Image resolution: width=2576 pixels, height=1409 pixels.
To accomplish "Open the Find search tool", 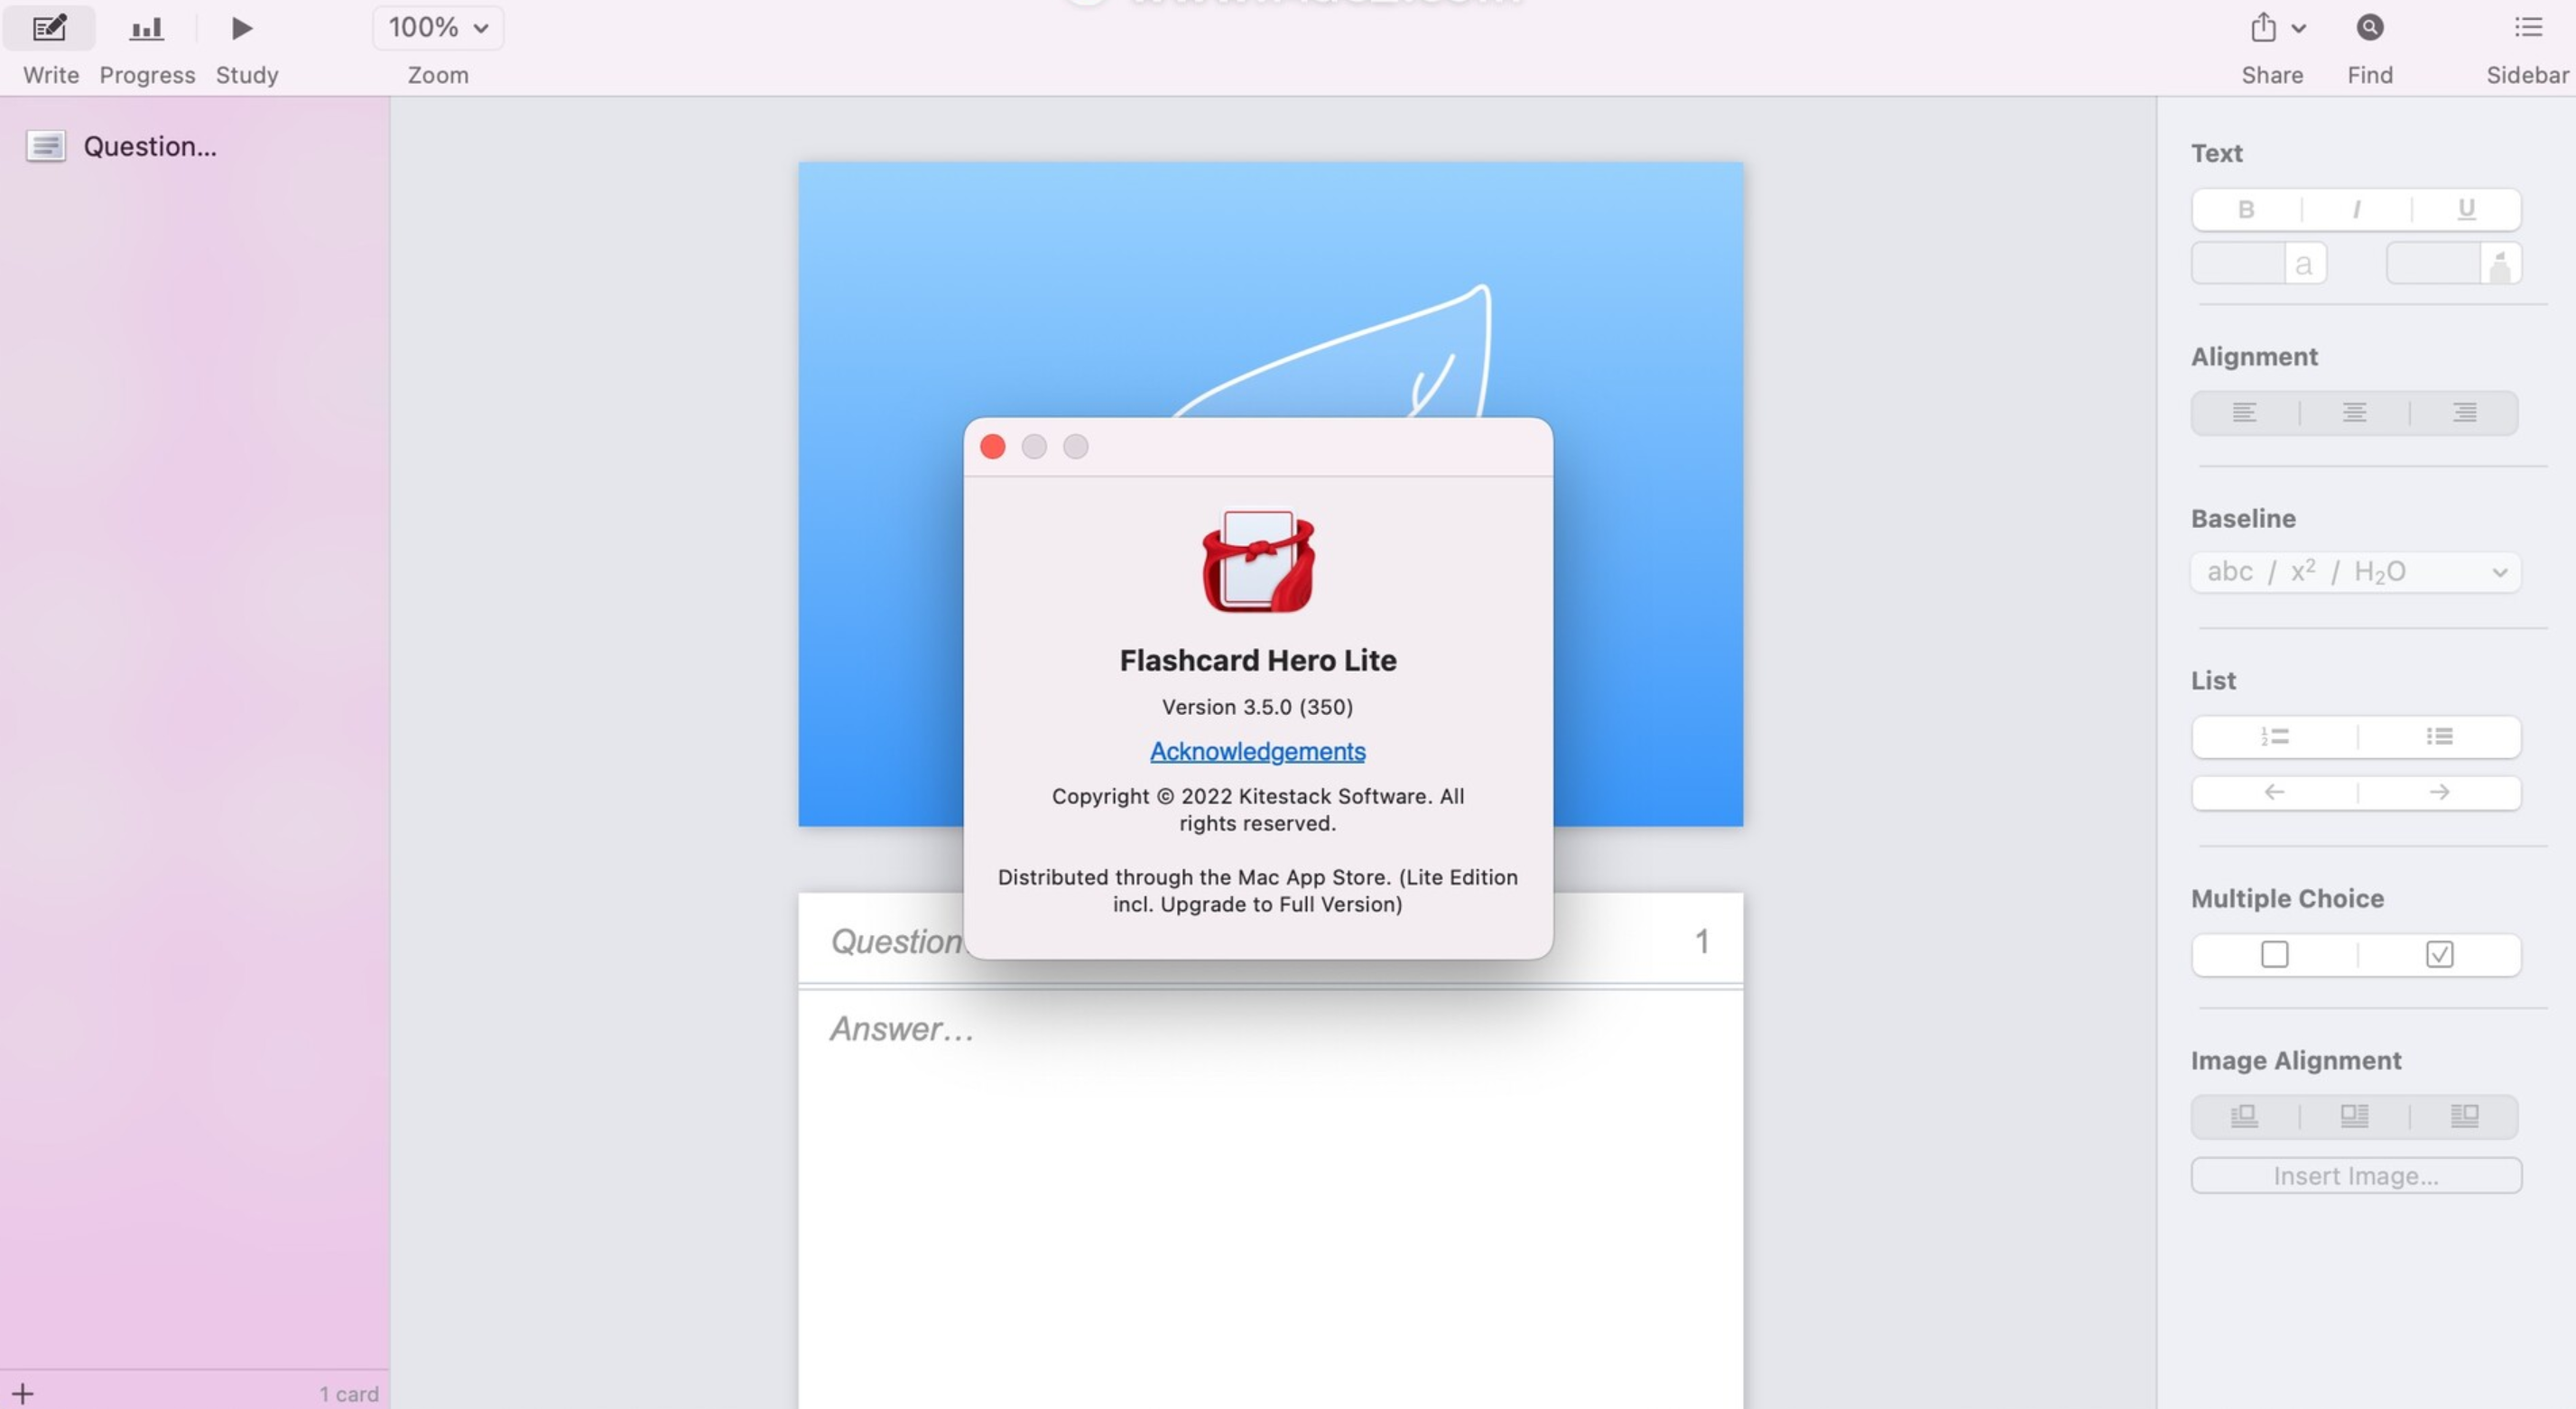I will click(x=2369, y=28).
